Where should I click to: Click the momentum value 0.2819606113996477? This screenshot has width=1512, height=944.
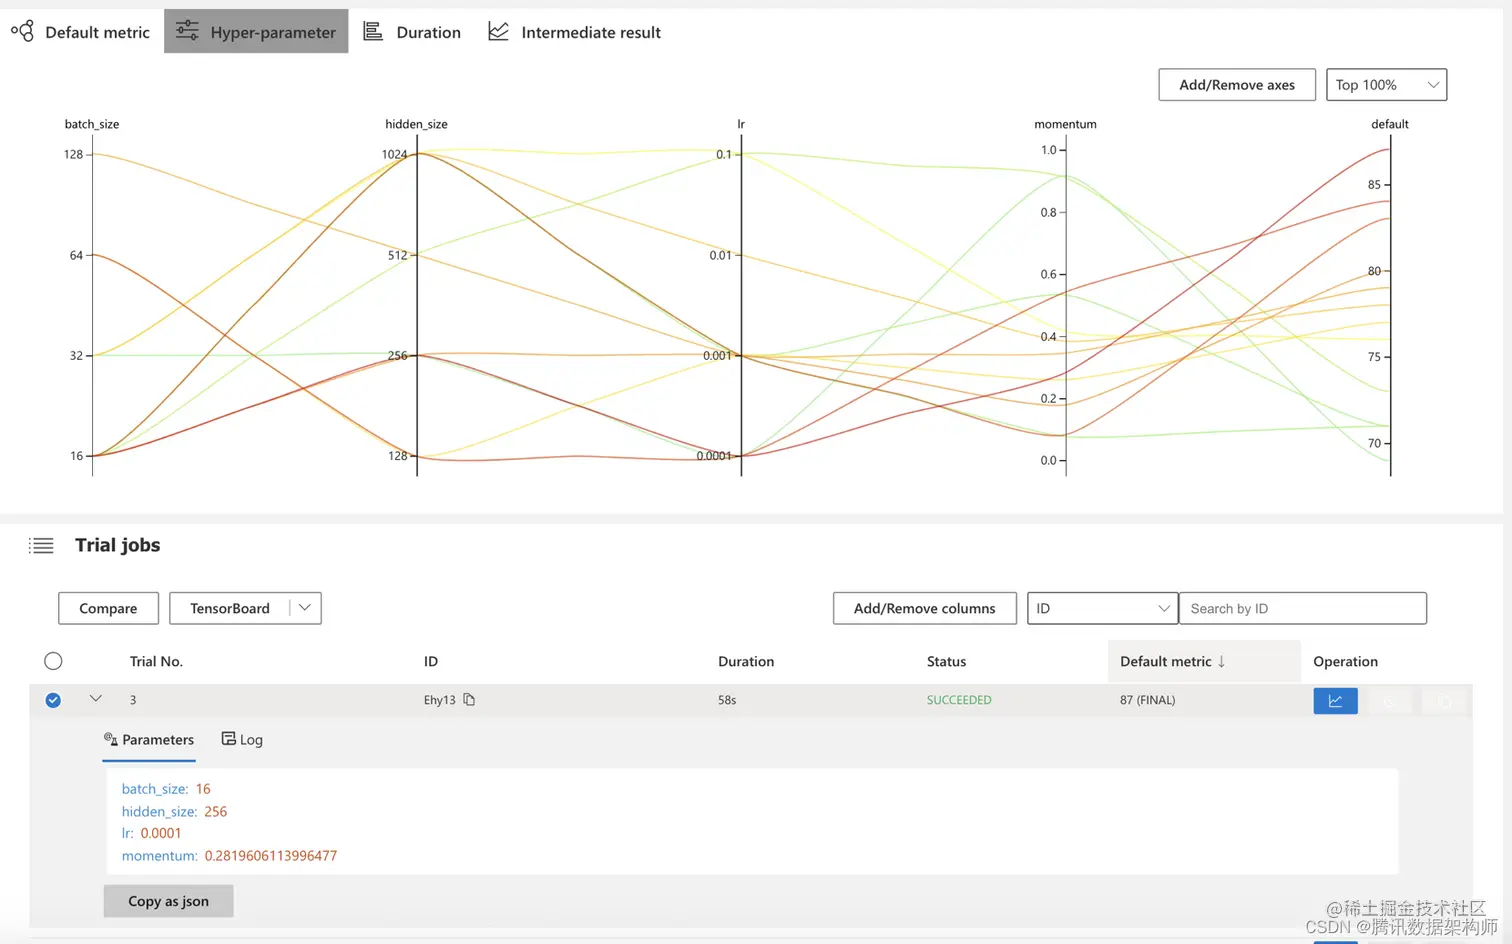tap(271, 856)
